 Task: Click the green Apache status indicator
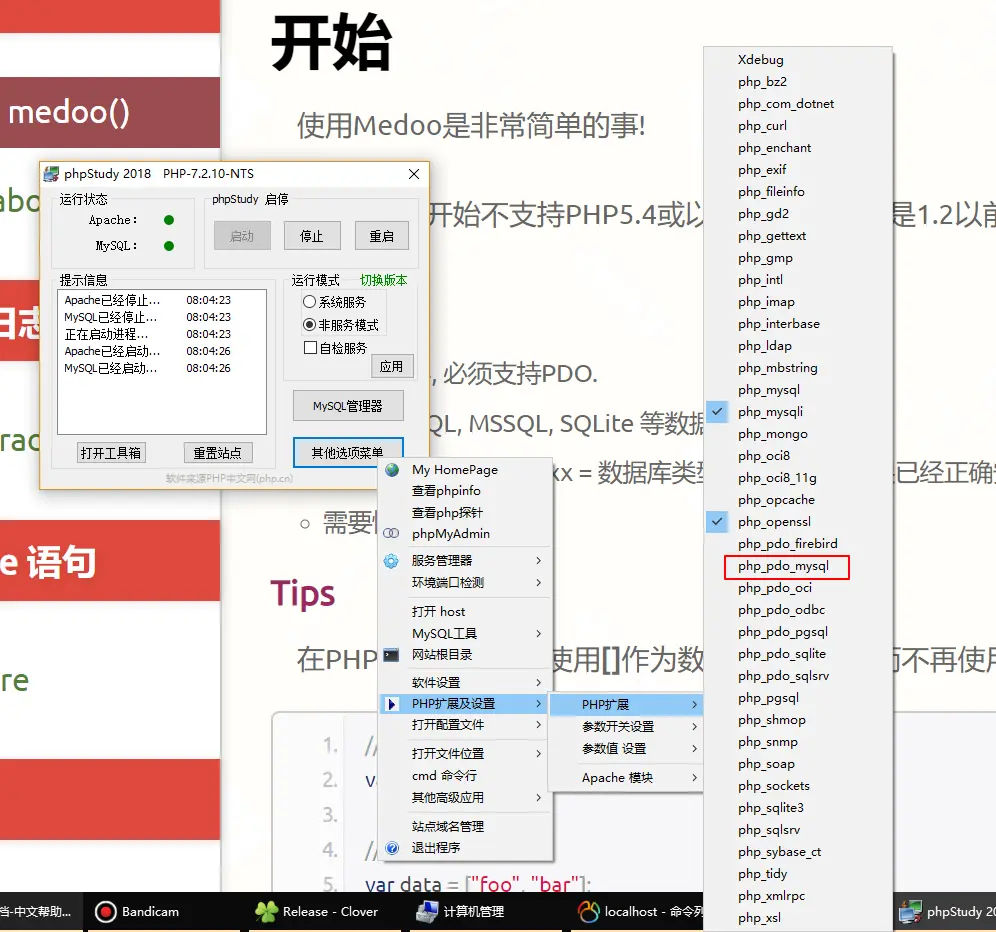(x=169, y=220)
